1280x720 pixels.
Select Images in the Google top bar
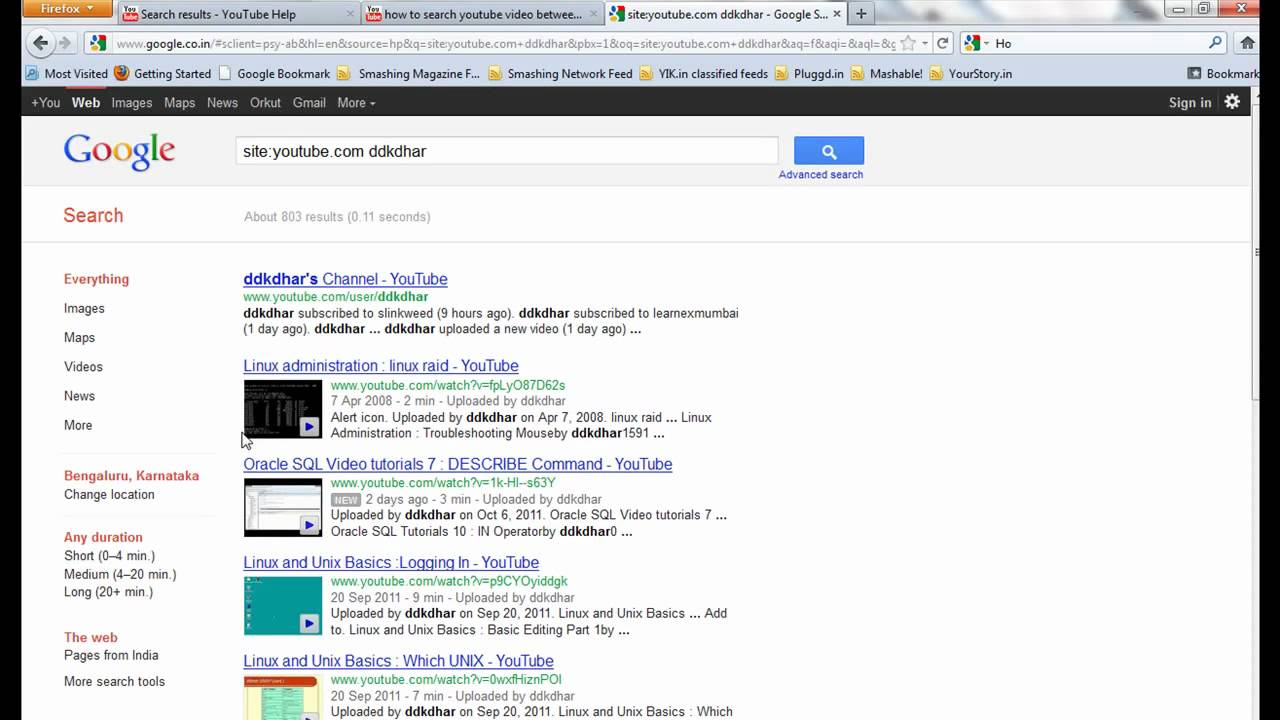tap(132, 103)
